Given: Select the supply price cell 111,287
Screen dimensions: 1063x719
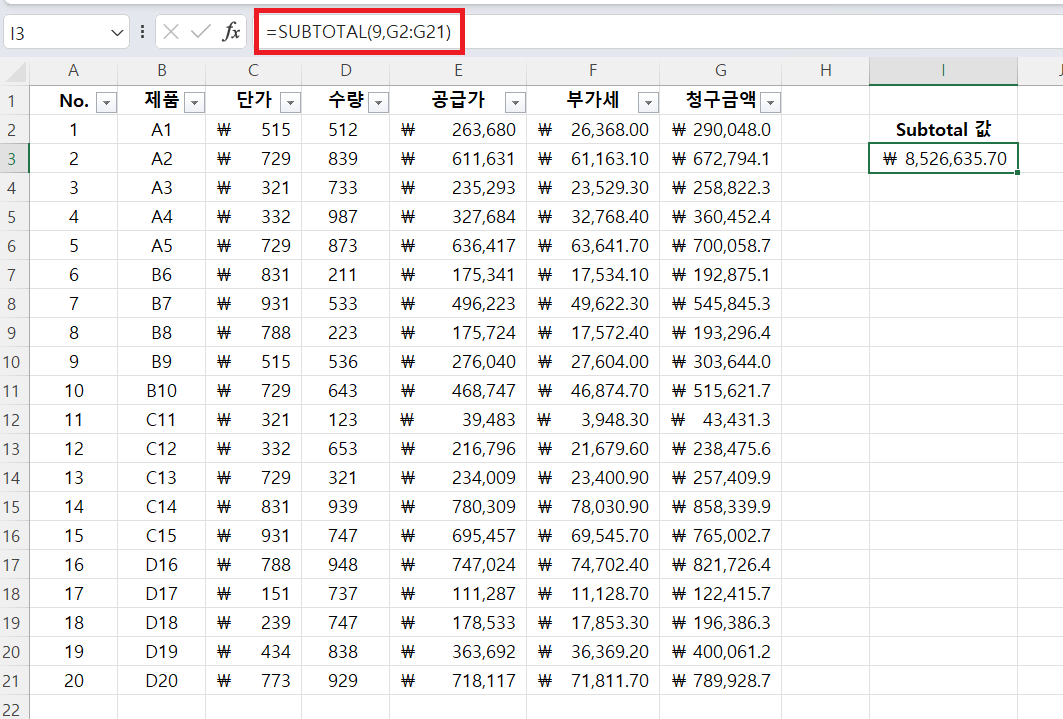Looking at the screenshot, I should (x=458, y=594).
